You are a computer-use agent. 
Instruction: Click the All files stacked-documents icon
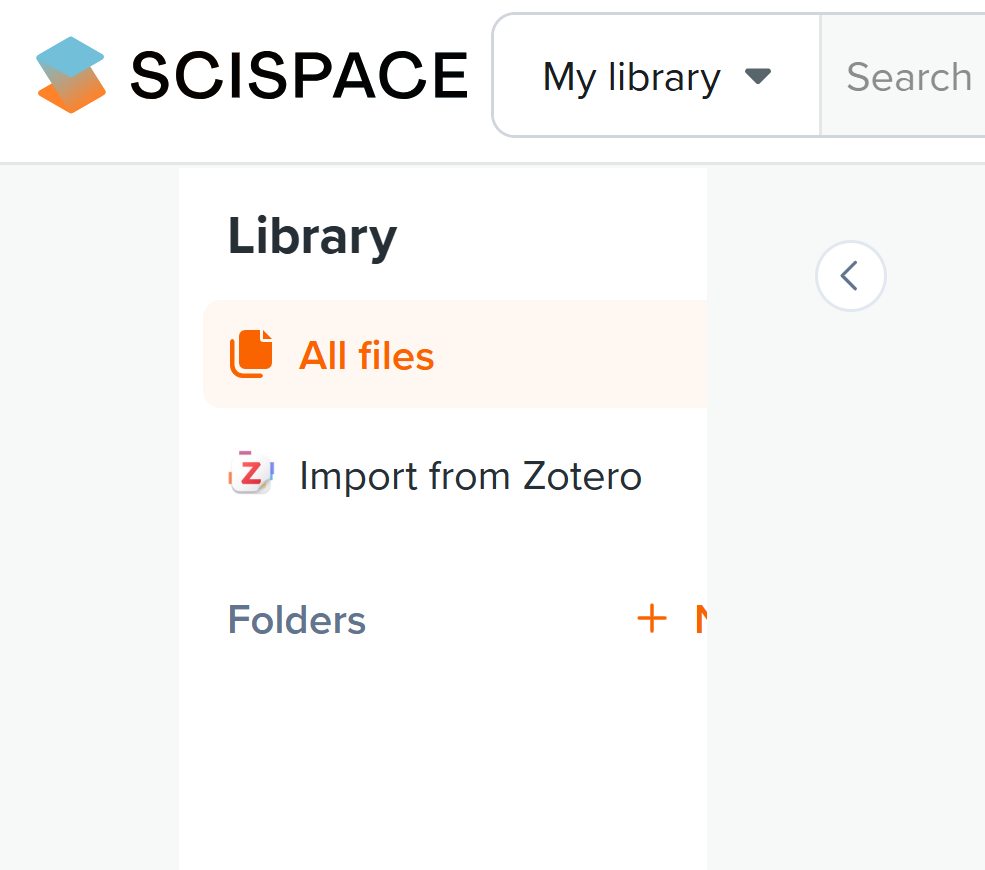click(x=251, y=355)
